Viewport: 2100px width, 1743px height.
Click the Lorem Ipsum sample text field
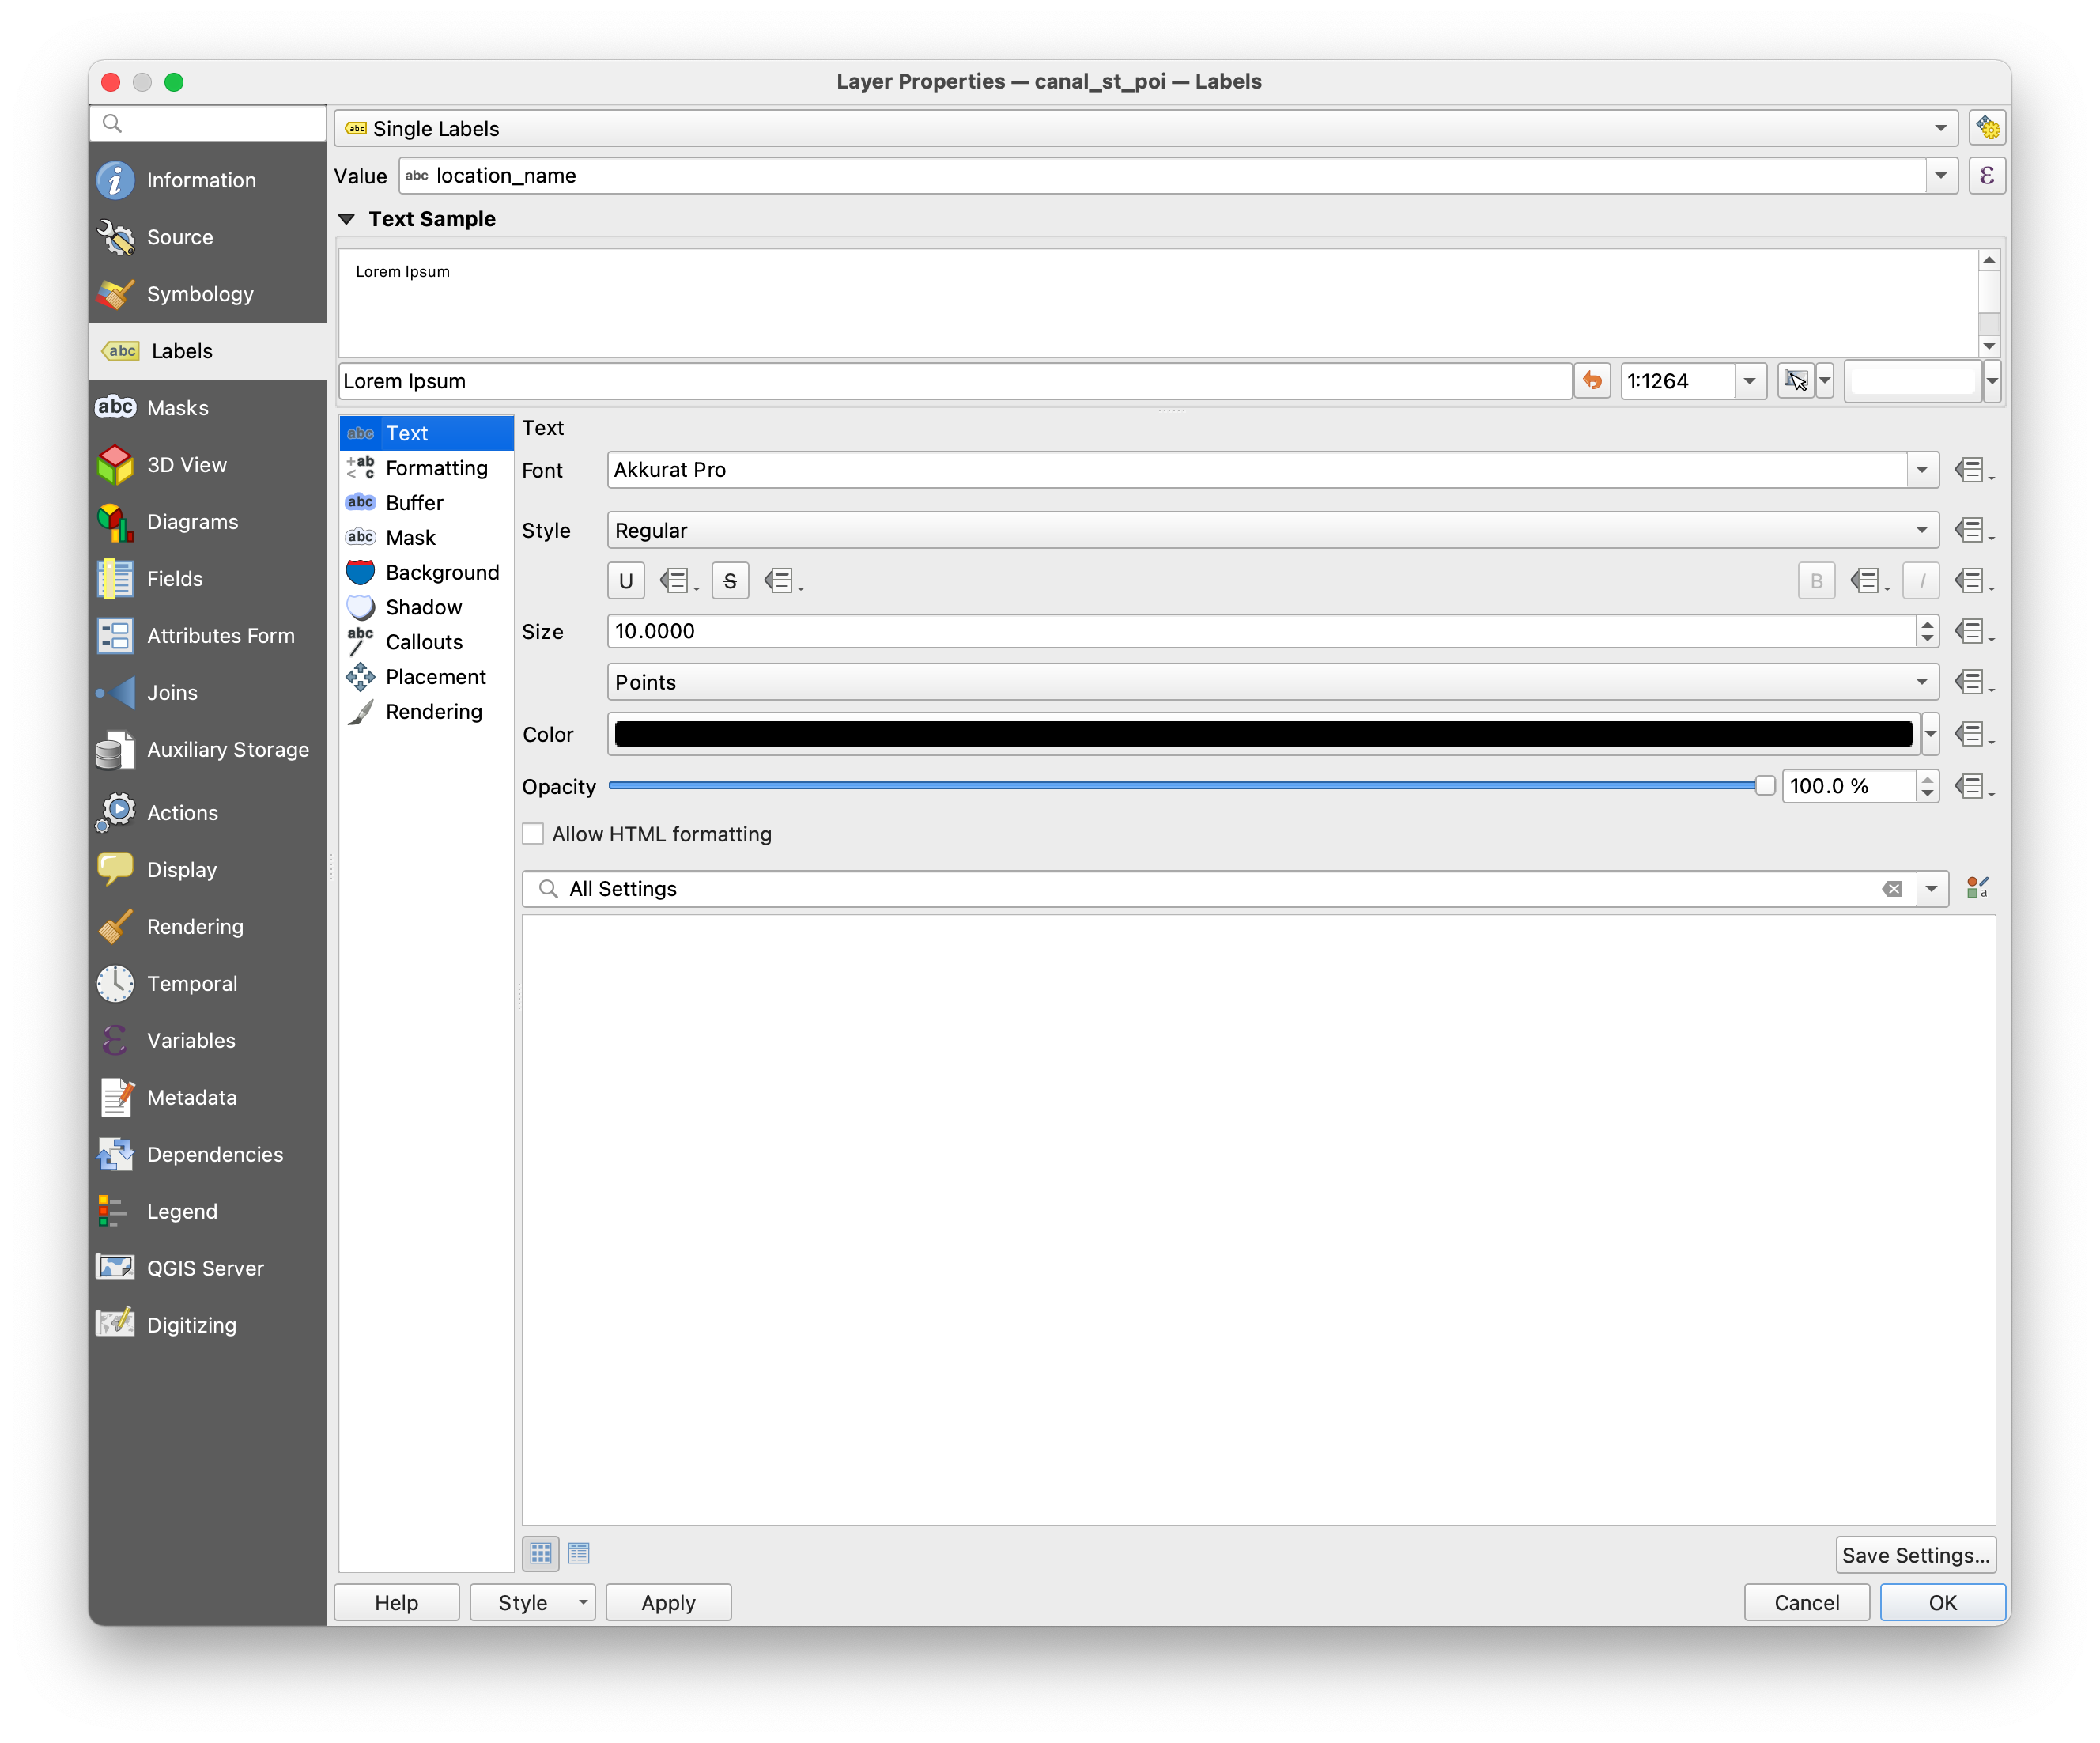(954, 381)
